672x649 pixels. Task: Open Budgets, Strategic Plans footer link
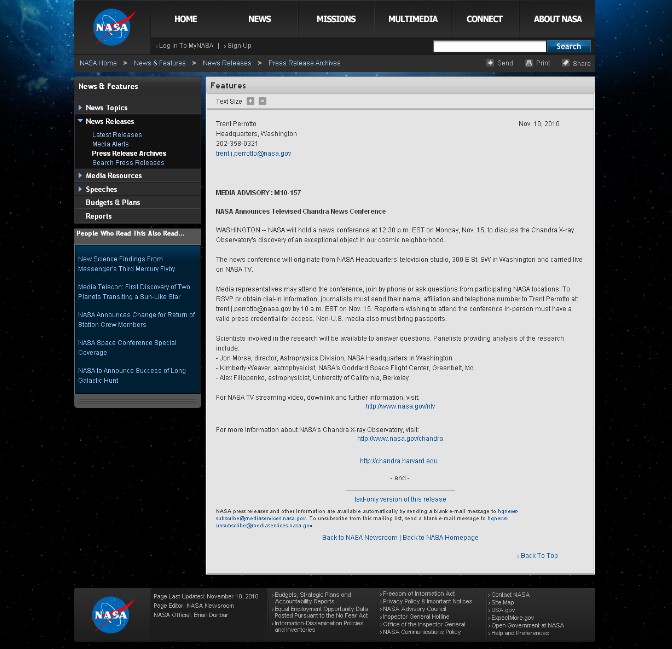[x=312, y=598]
